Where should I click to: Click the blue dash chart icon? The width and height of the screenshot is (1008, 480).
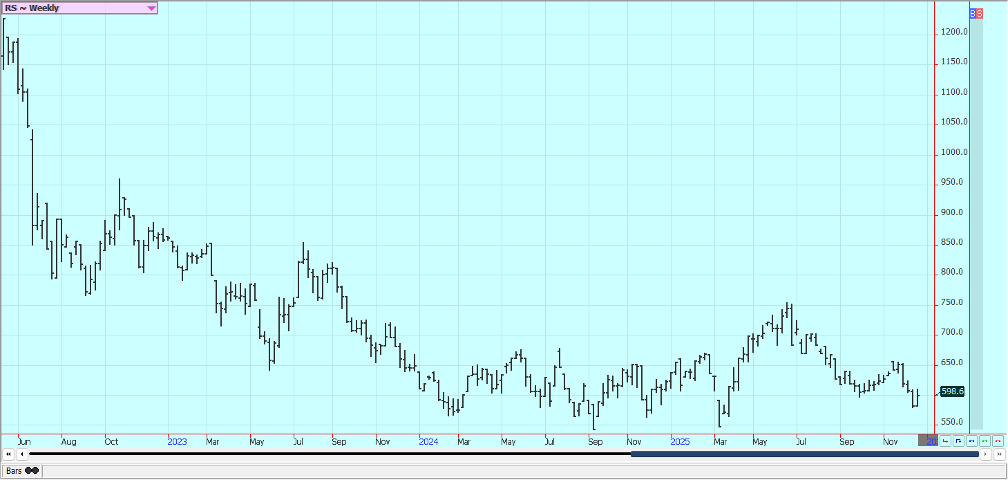tap(971, 440)
